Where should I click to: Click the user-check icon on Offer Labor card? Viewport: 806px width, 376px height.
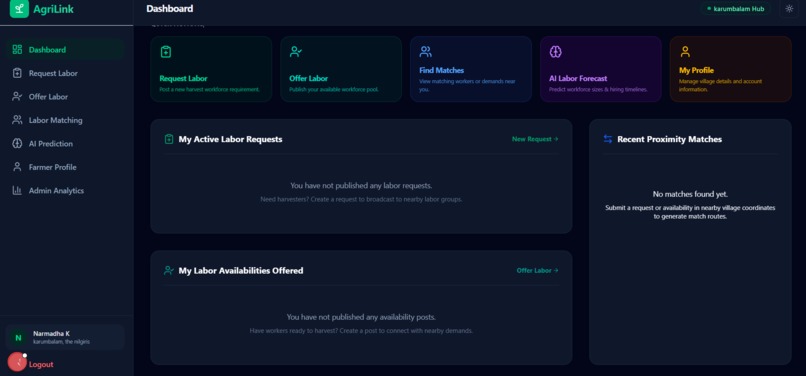pyautogui.click(x=296, y=51)
